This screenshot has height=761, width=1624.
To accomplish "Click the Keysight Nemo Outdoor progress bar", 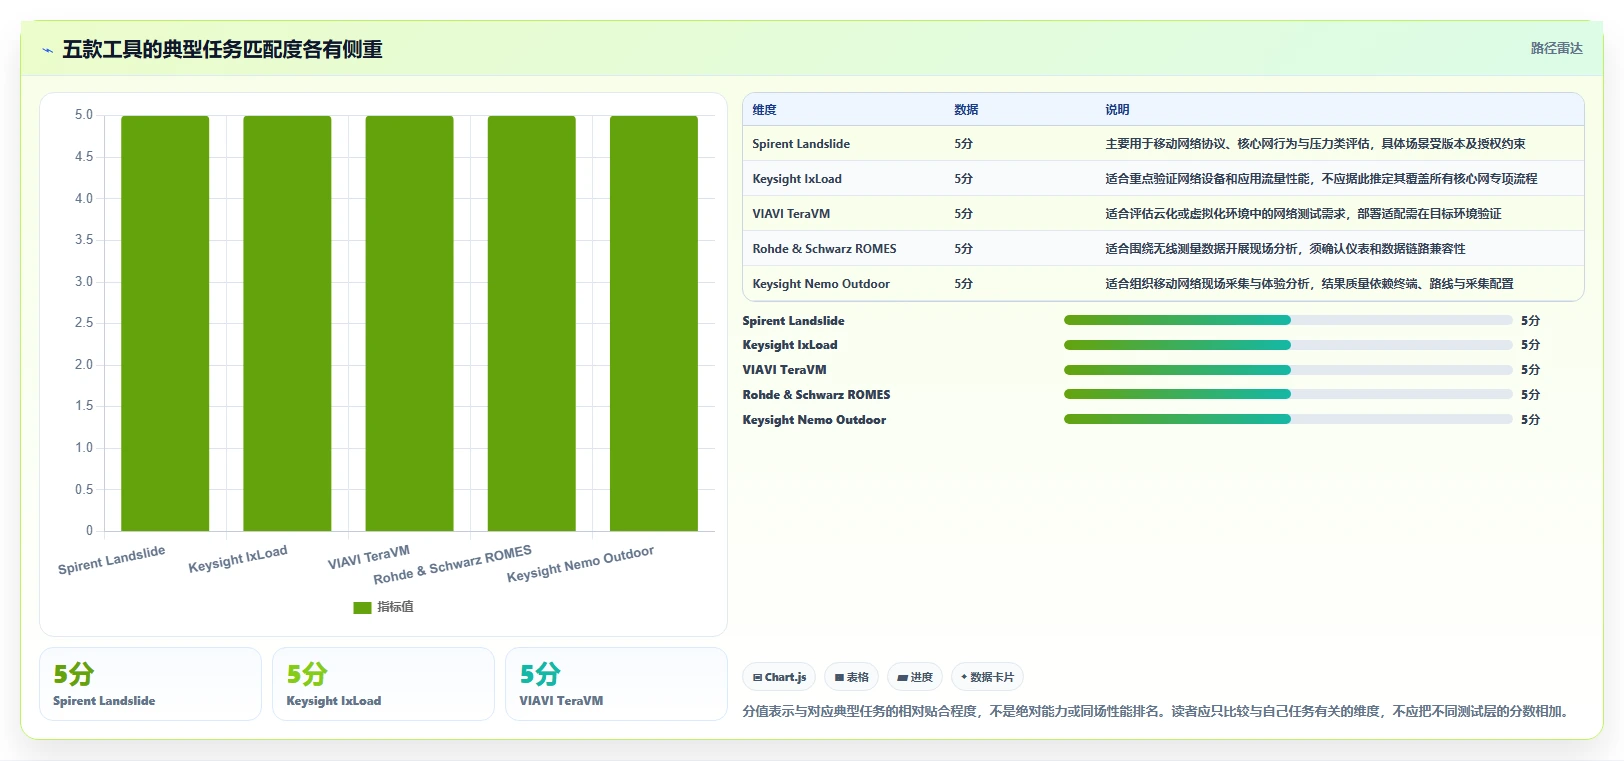I will click(x=1288, y=419).
